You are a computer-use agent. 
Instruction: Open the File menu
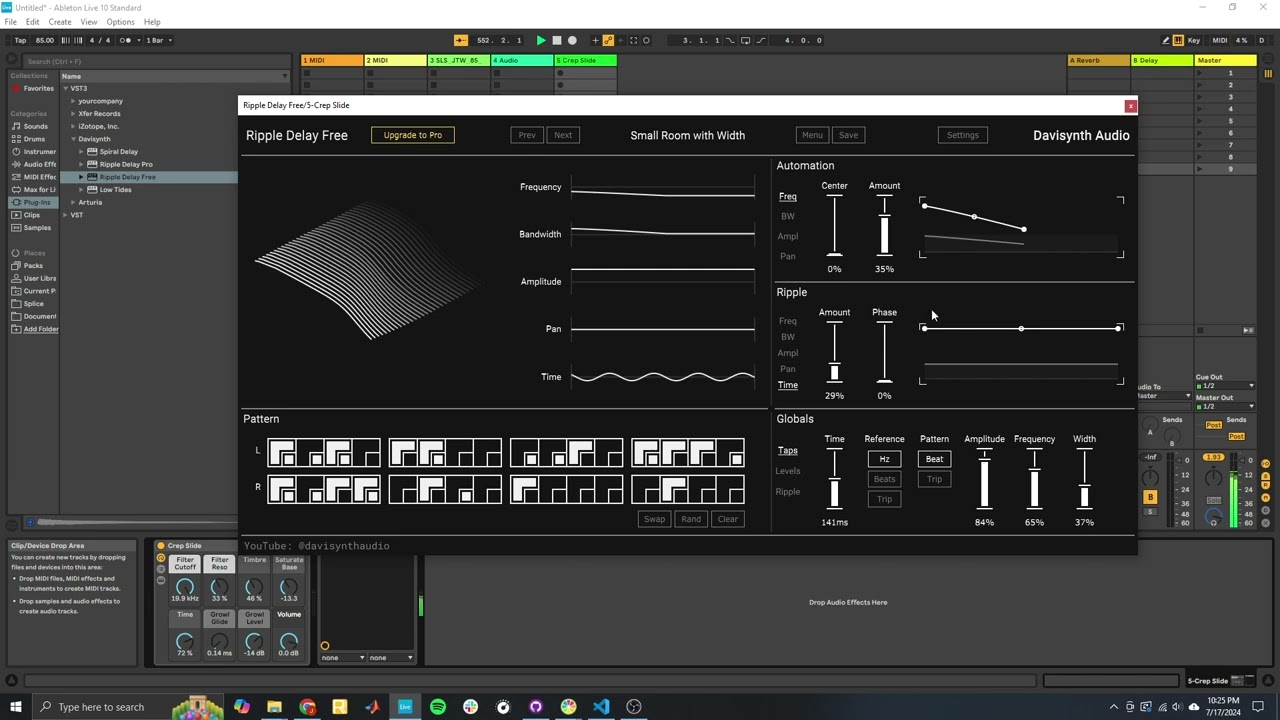pyautogui.click(x=11, y=22)
